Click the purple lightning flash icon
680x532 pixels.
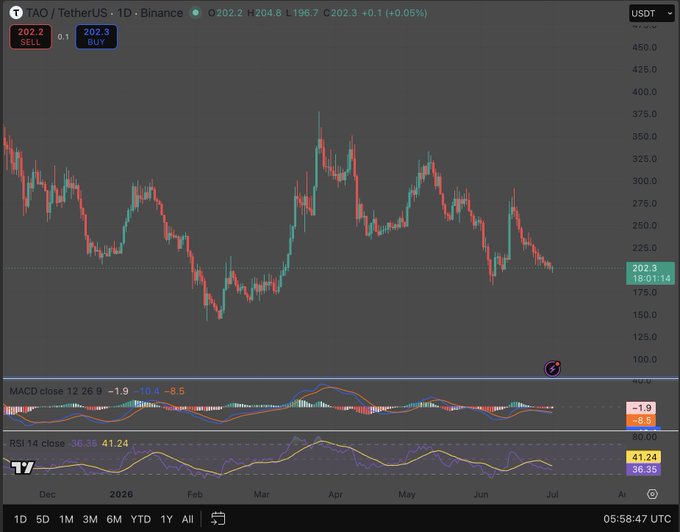point(552,369)
